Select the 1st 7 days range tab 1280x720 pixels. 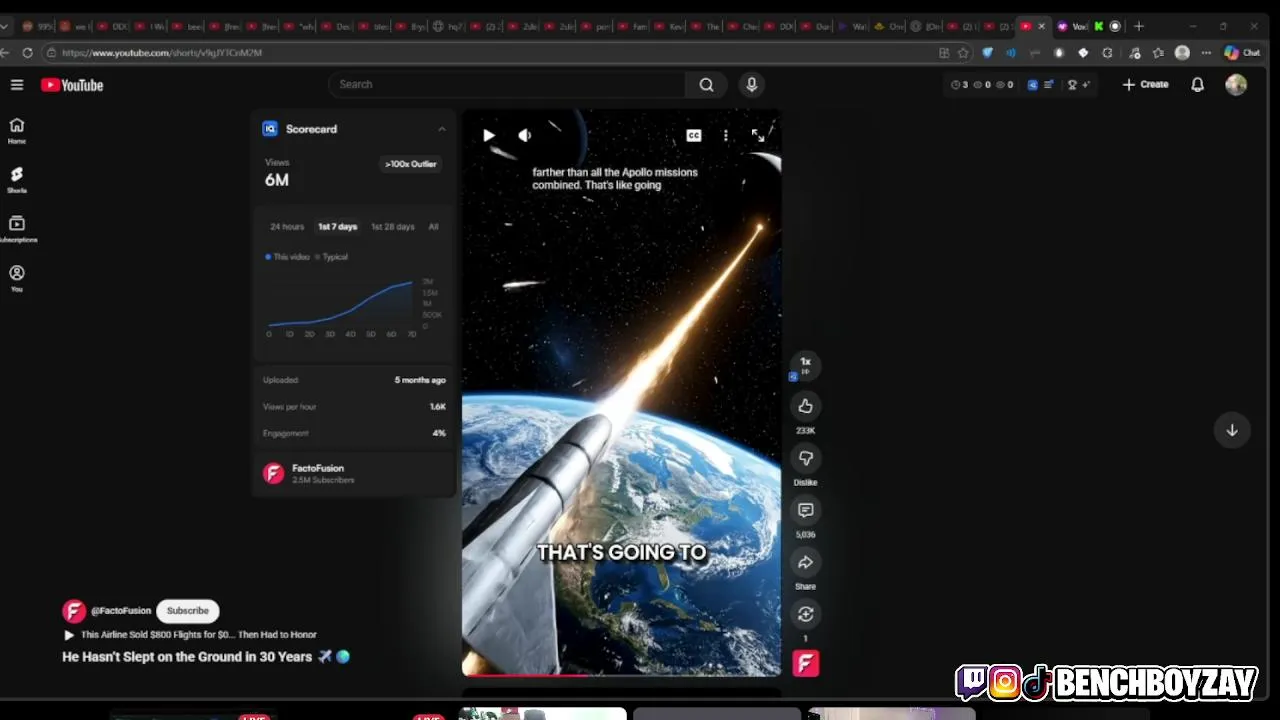tap(337, 227)
